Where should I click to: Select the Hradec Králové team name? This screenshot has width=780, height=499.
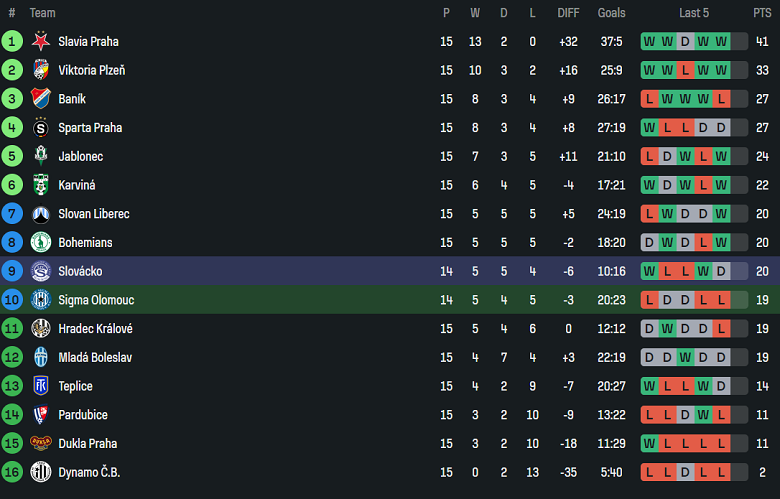pos(96,329)
